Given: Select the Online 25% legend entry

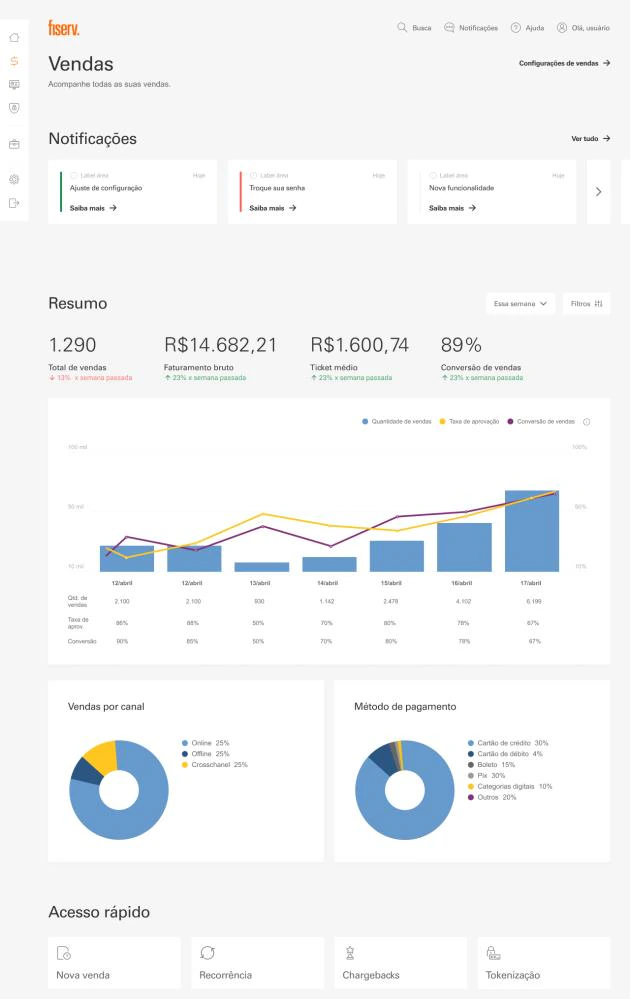Looking at the screenshot, I should pos(206,744).
